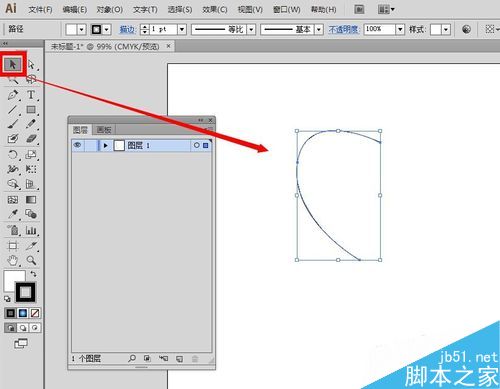Select the Free Transform tool
The image size is (500, 389).
coord(31,169)
